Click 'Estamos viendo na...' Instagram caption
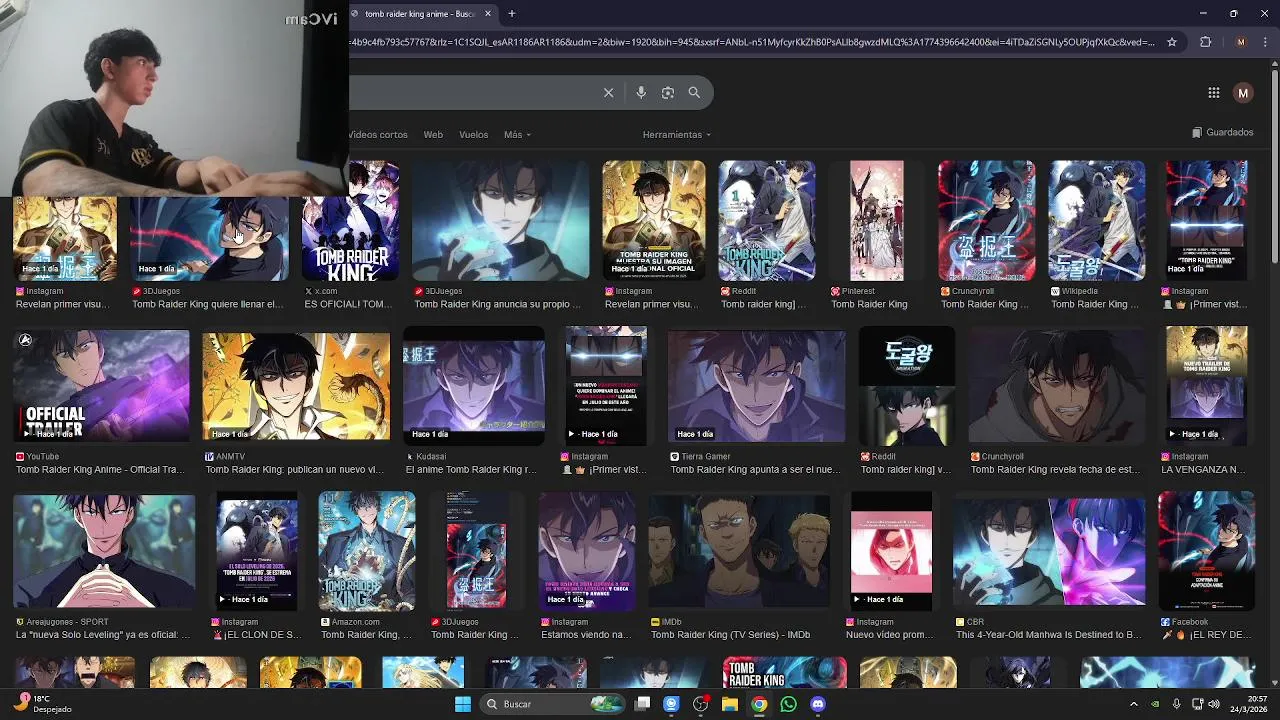Image resolution: width=1280 pixels, height=720 pixels. (586, 634)
